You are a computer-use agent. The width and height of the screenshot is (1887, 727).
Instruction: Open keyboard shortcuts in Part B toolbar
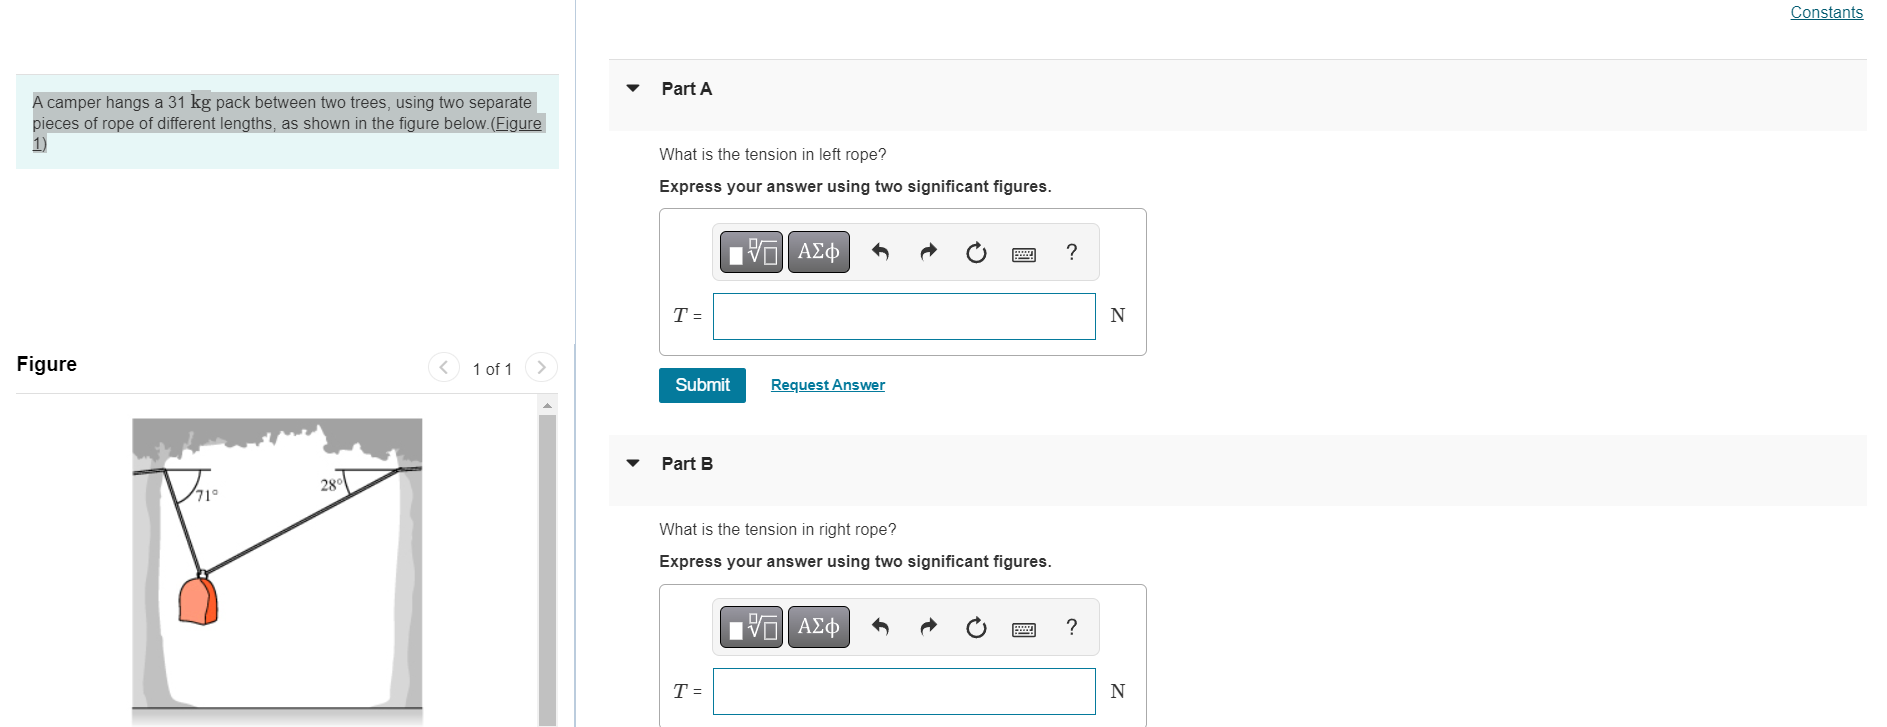pyautogui.click(x=1023, y=629)
